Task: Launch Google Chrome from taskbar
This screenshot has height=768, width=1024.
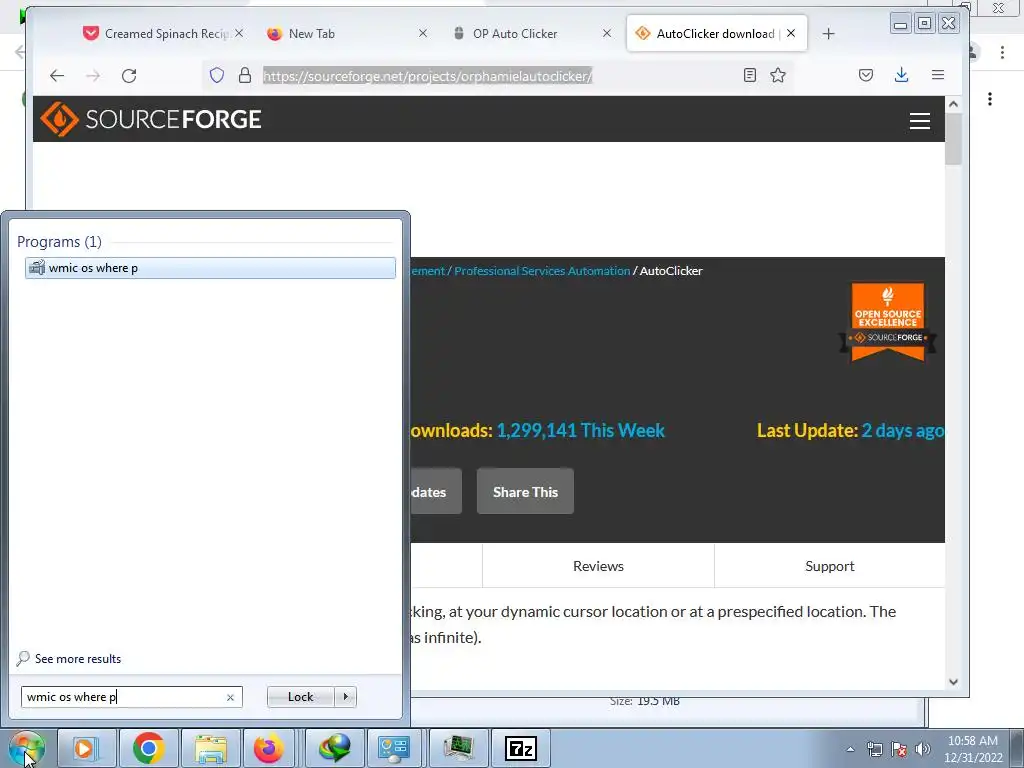Action: (149, 748)
